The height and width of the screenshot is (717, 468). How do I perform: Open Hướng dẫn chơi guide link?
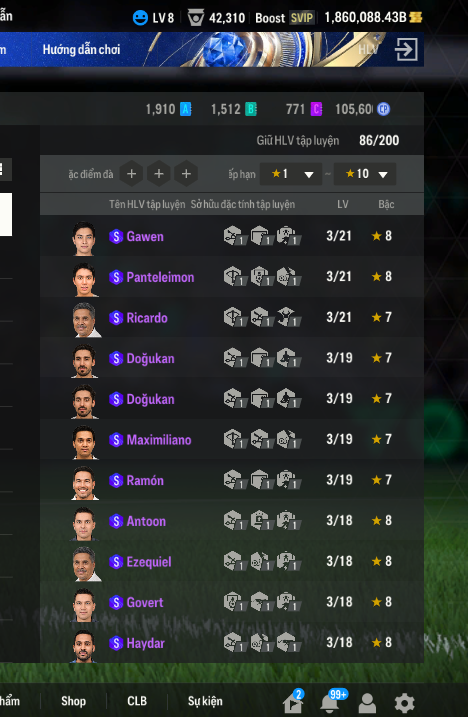pyautogui.click(x=81, y=49)
